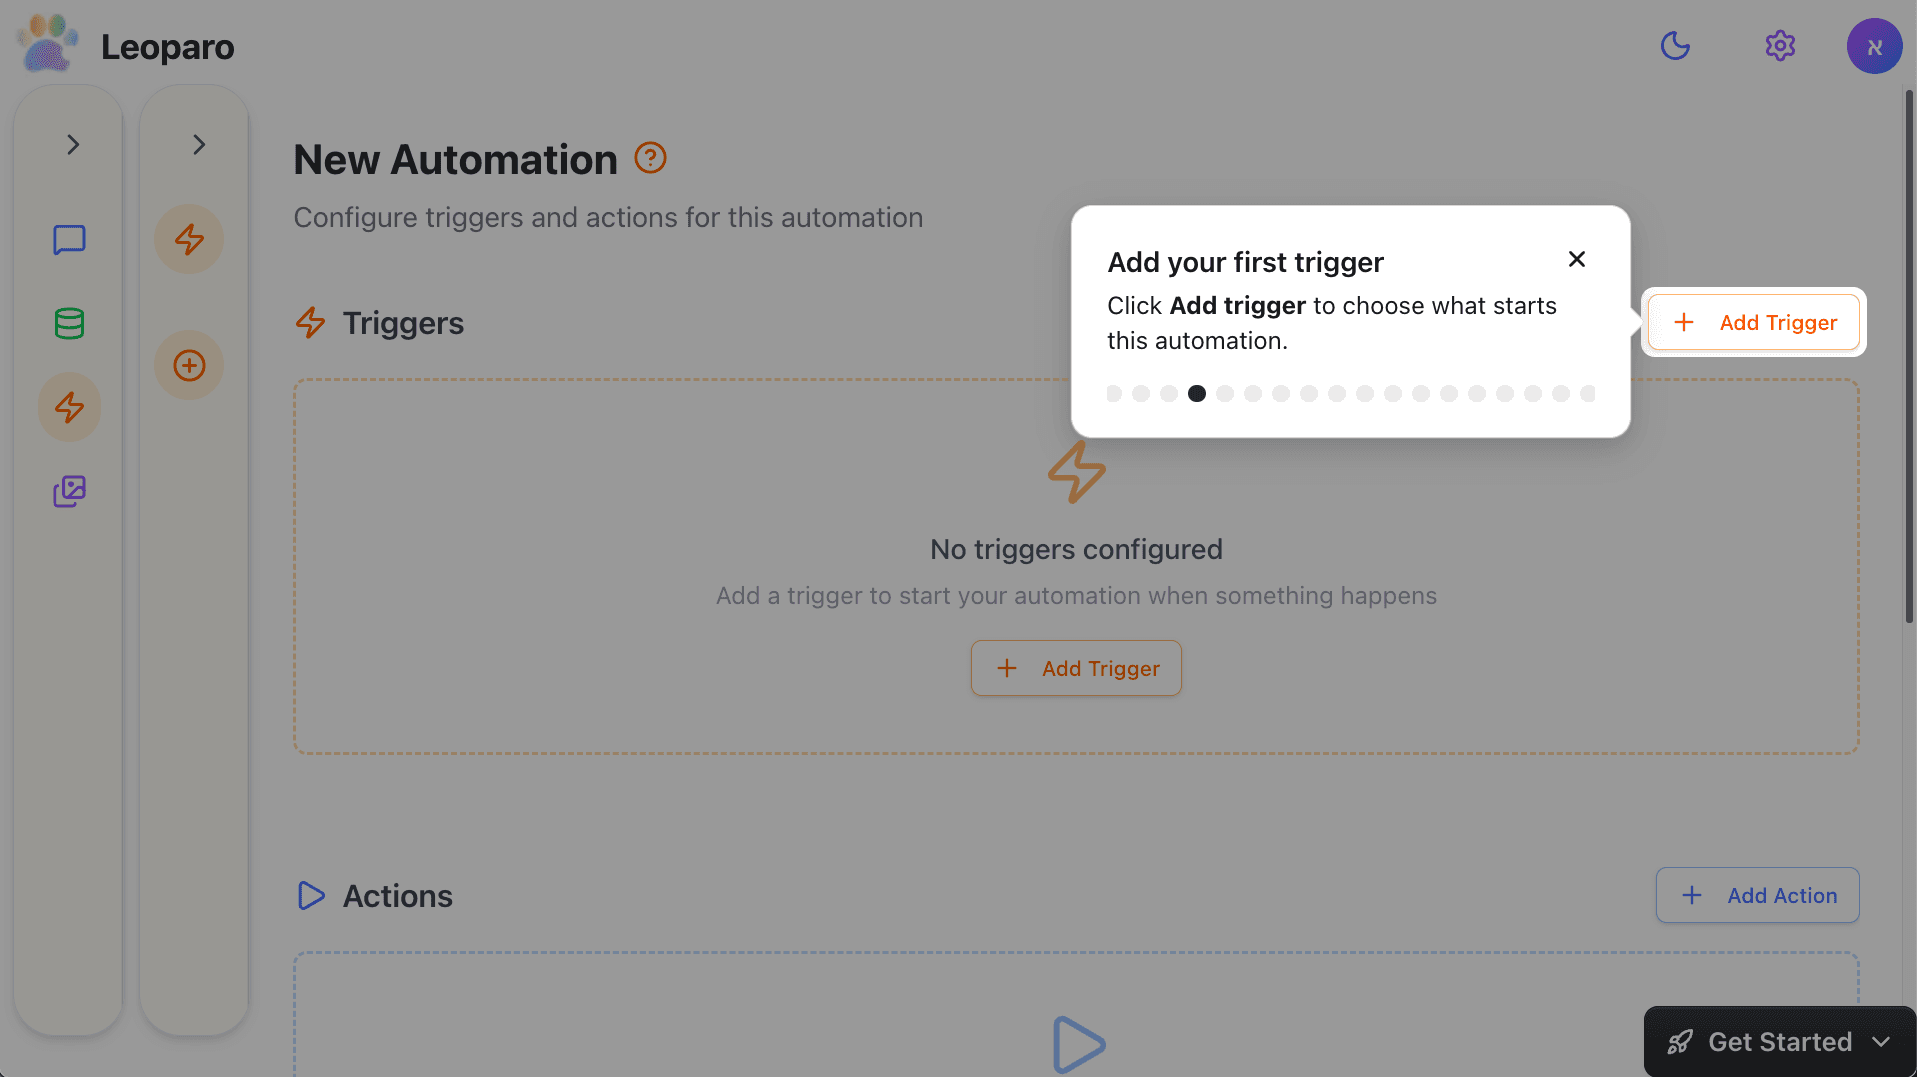Toggle dark mode with moon icon

click(1675, 46)
